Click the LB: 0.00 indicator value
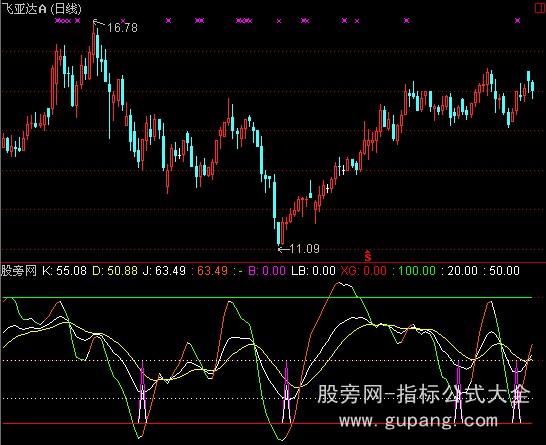Image resolution: width=546 pixels, height=445 pixels. click(313, 271)
